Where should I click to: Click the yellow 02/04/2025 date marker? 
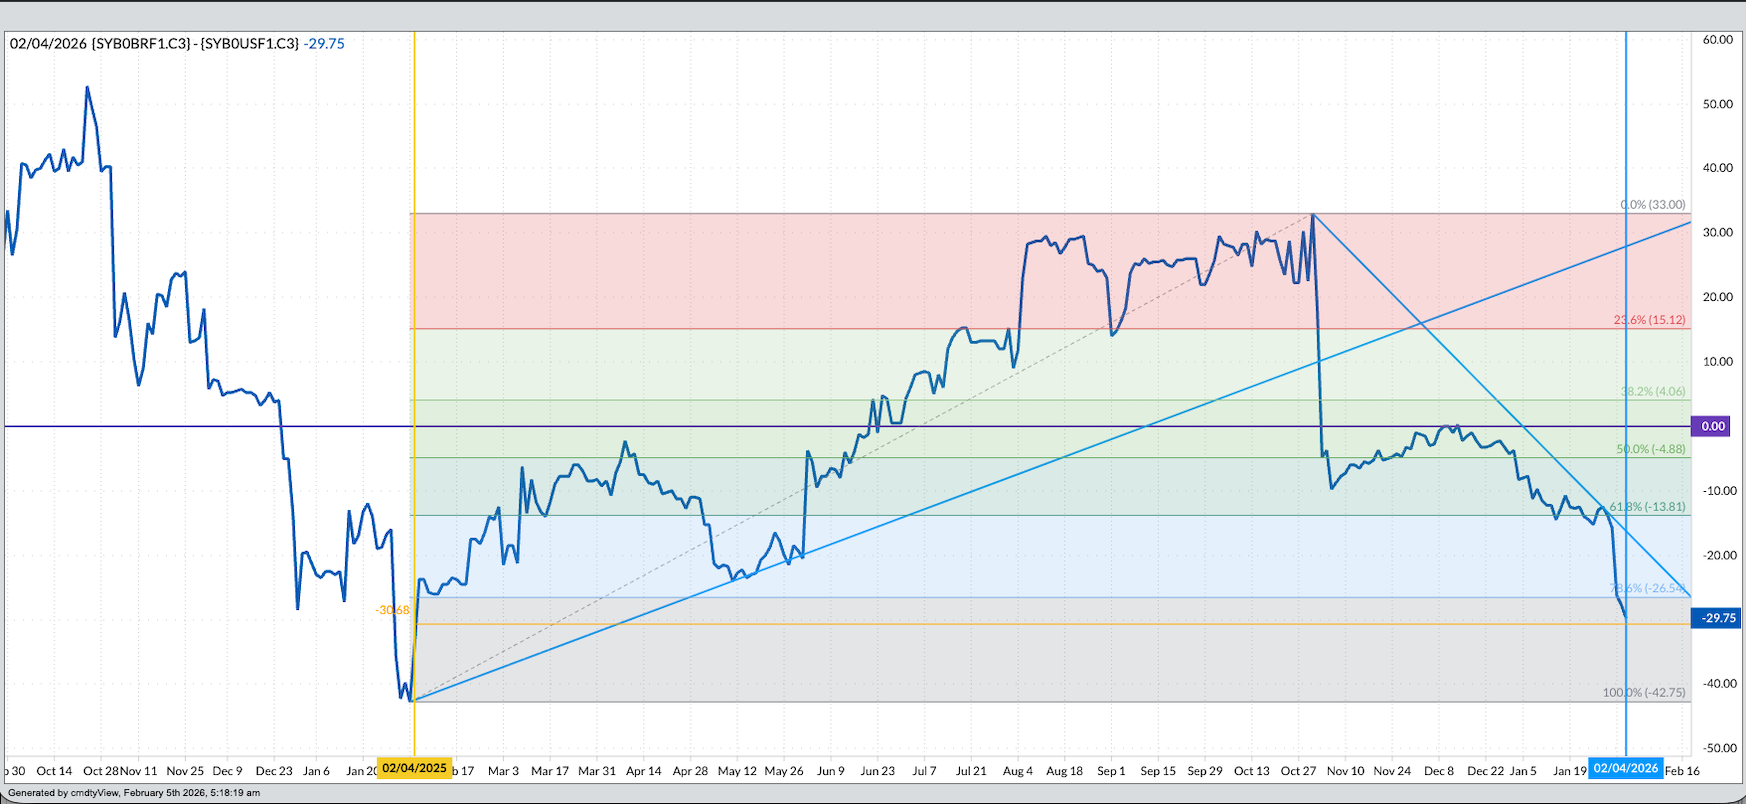point(414,769)
